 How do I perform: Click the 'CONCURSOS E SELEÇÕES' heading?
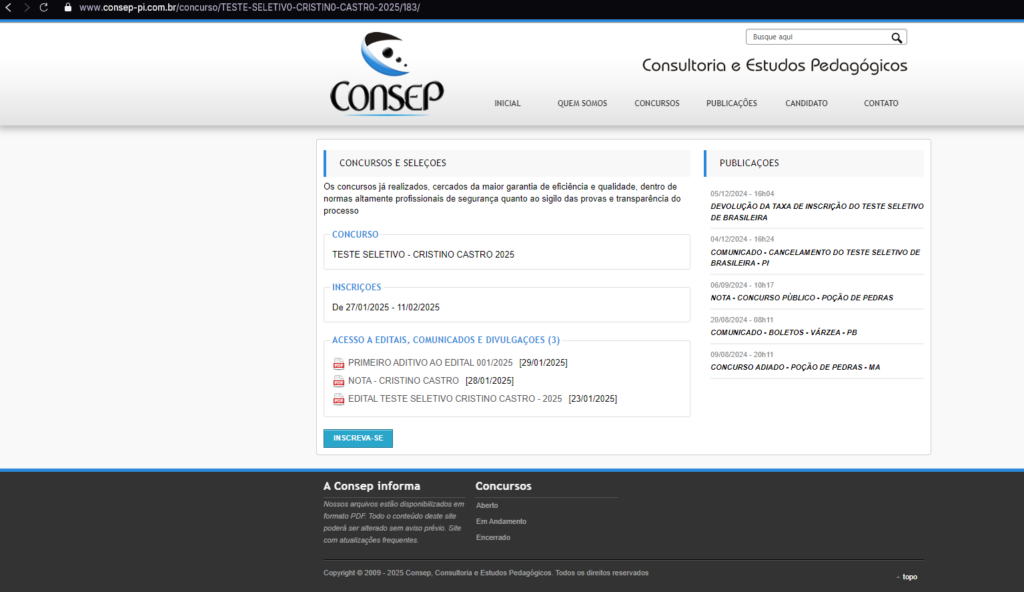[x=392, y=163]
